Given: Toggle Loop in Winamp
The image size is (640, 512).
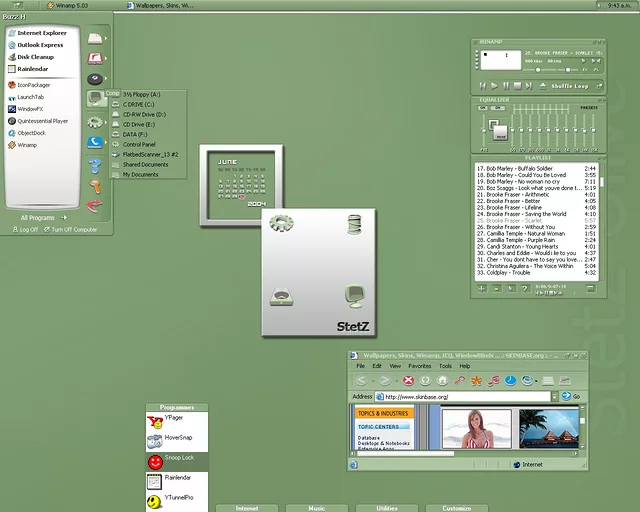Looking at the screenshot, I should point(582,86).
